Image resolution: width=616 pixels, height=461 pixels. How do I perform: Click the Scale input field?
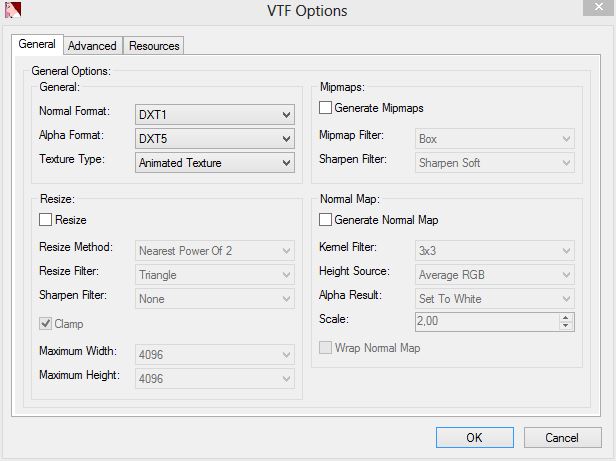(x=486, y=322)
